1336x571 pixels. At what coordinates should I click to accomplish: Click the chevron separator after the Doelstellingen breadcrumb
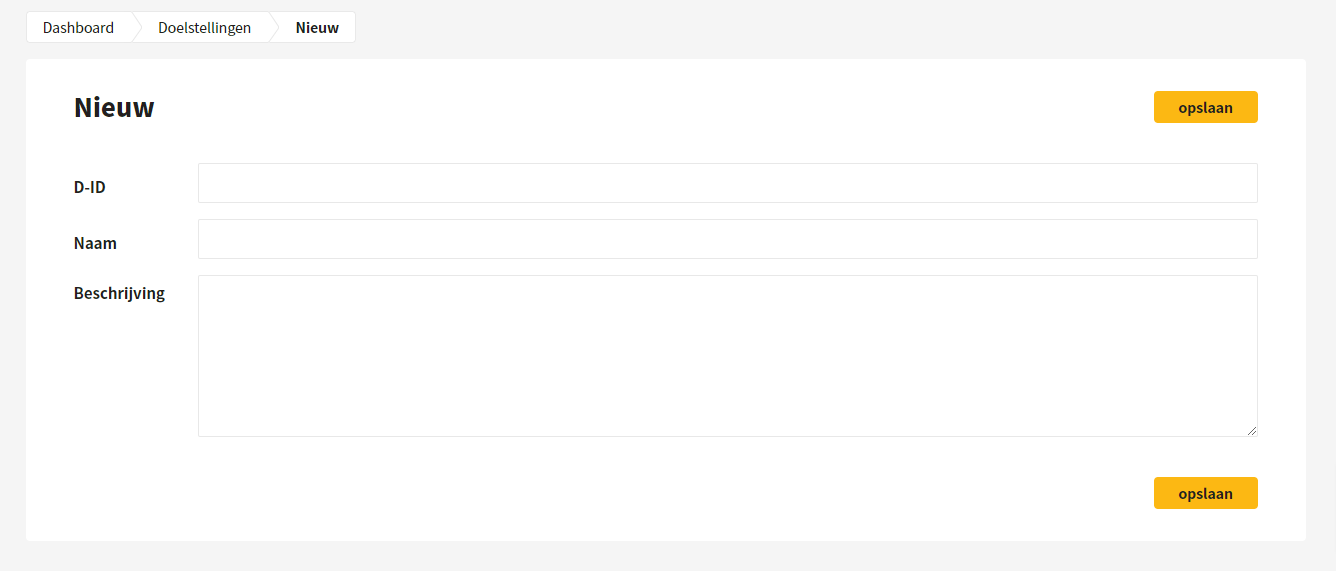point(273,28)
